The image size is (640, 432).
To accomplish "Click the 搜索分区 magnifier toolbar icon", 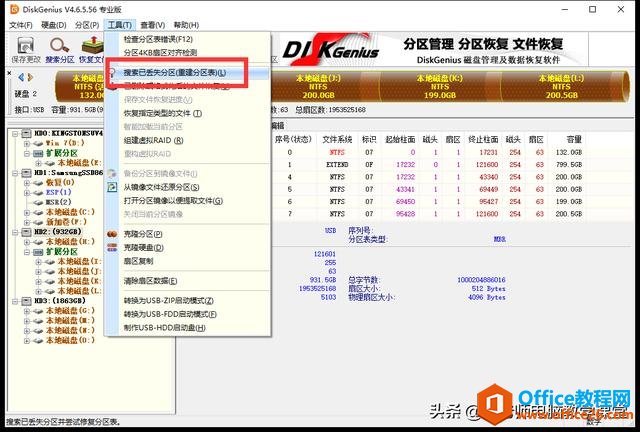I will click(x=60, y=46).
